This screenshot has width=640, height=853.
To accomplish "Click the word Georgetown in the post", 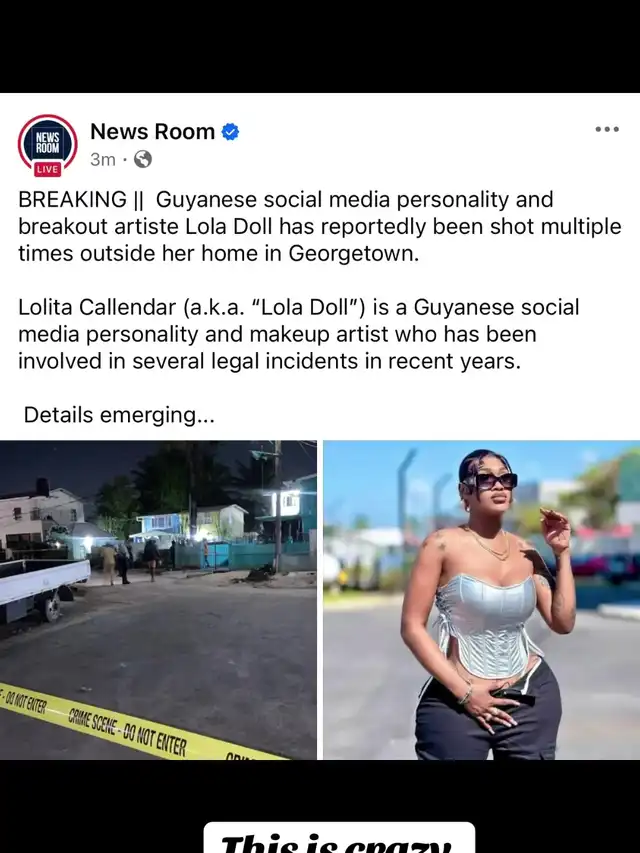I will 353,254.
